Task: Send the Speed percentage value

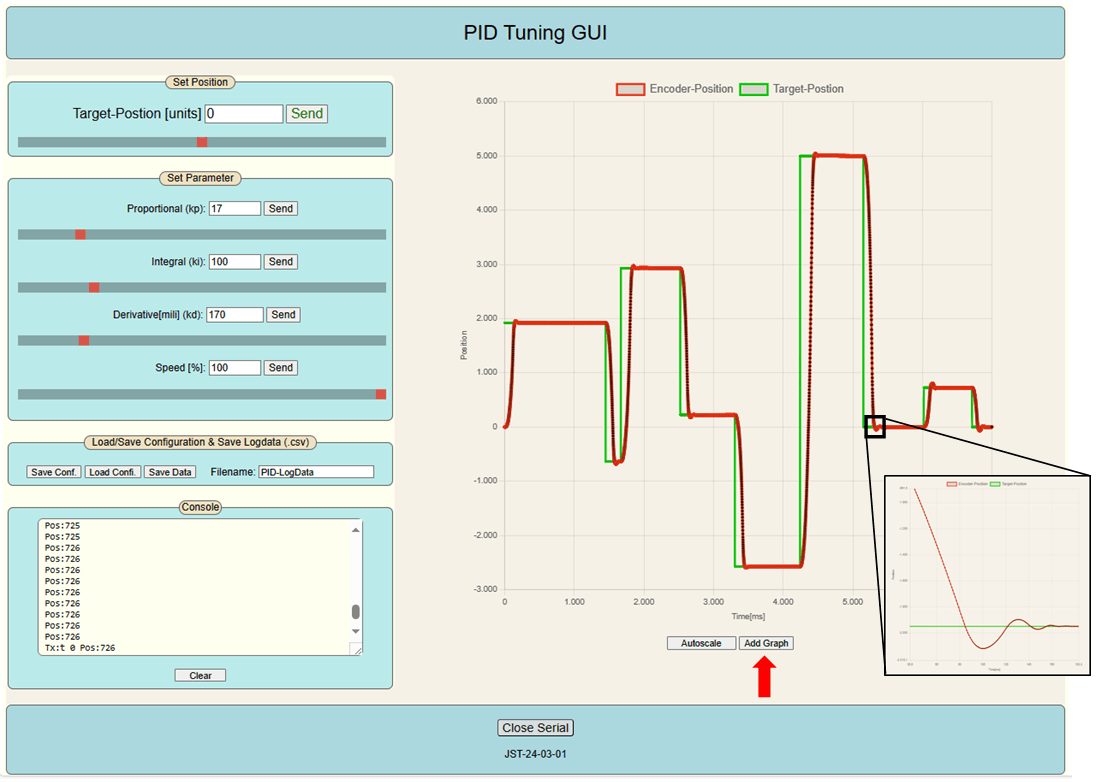Action: click(x=281, y=368)
